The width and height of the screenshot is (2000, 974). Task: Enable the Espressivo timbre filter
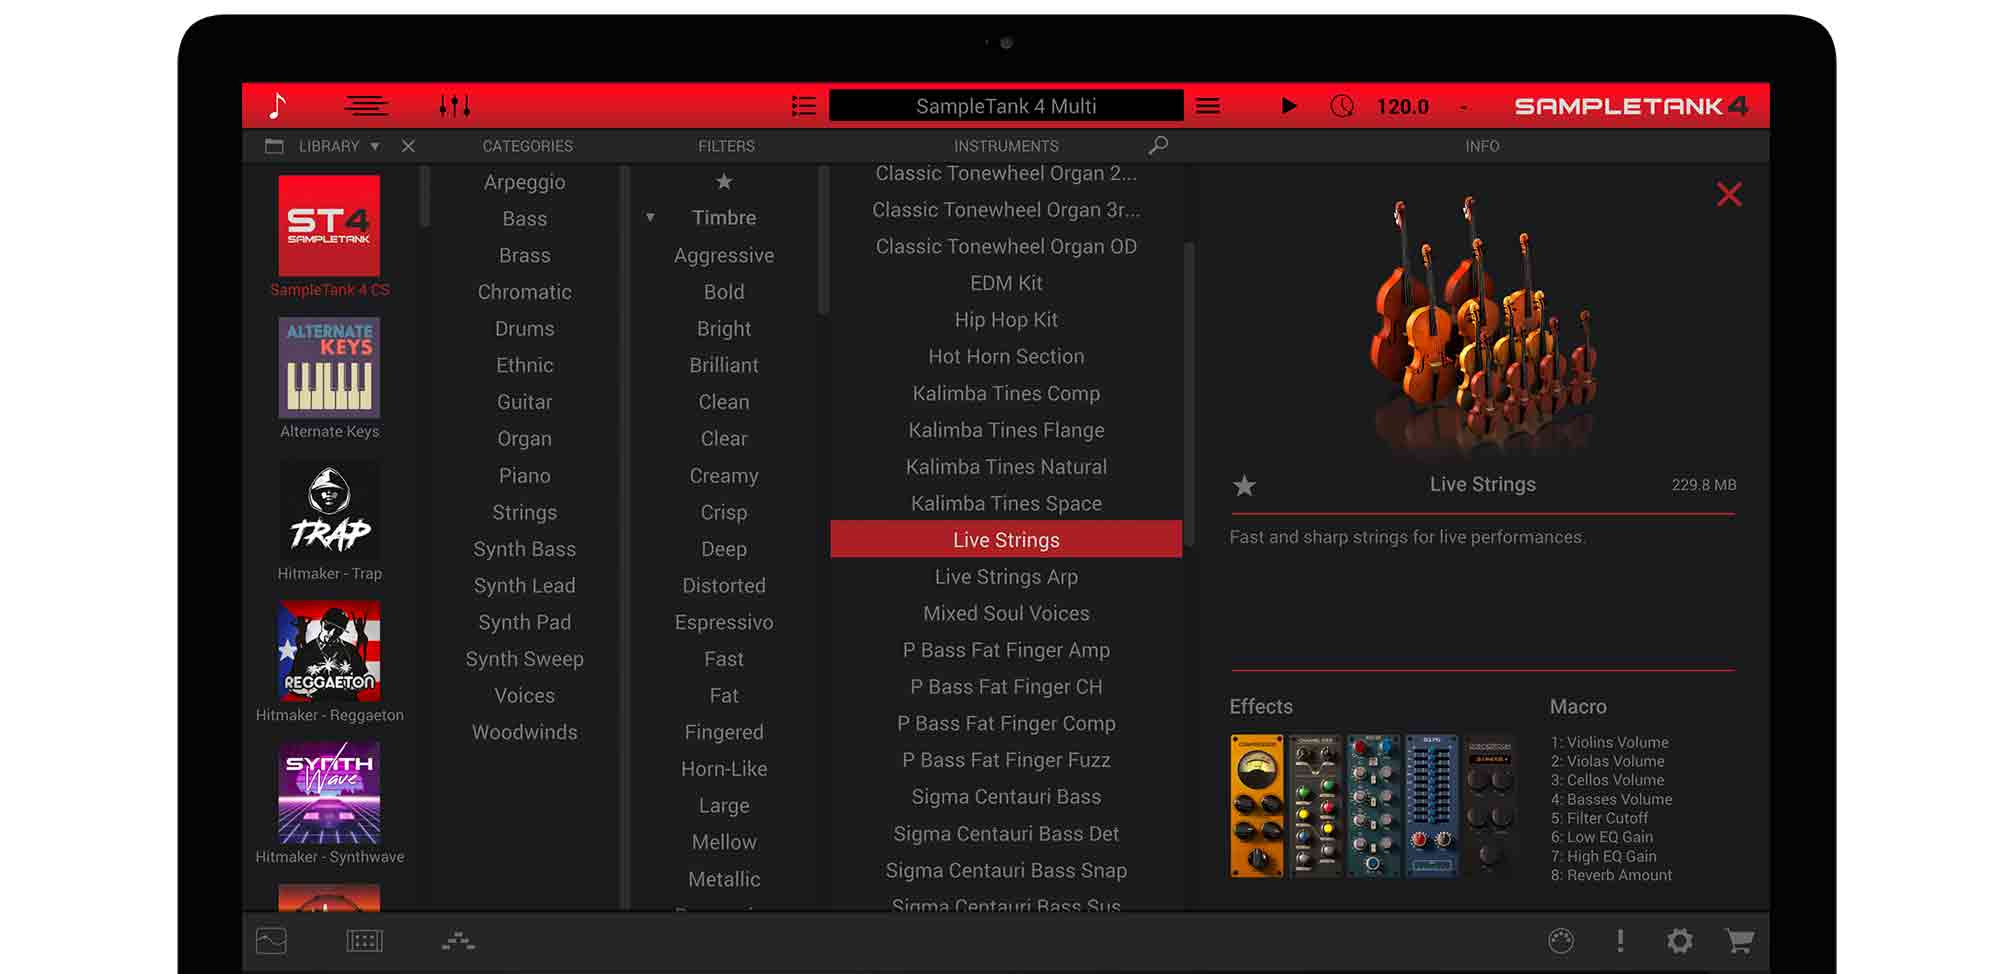point(724,623)
